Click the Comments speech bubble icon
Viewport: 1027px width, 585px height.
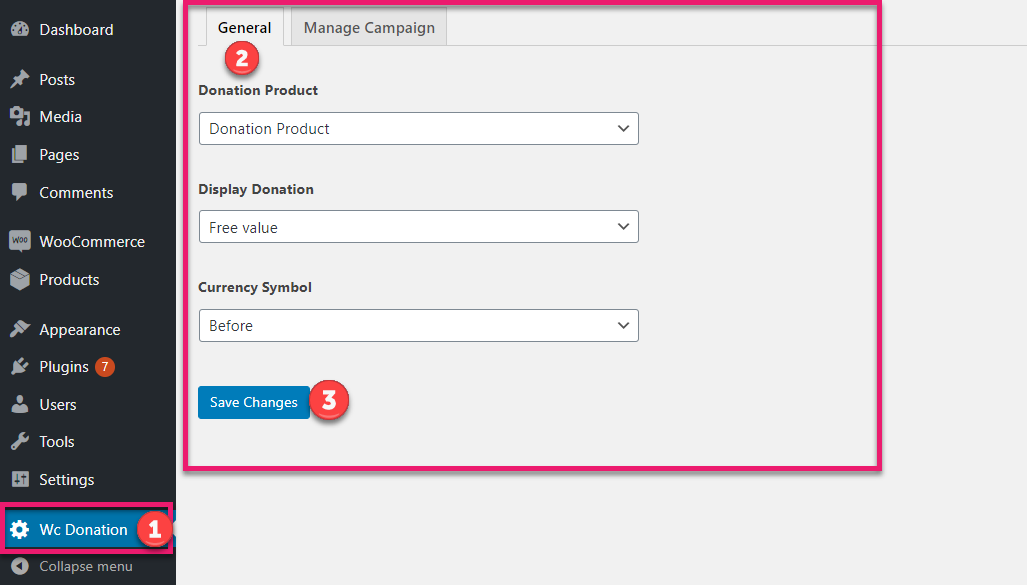[x=20, y=192]
